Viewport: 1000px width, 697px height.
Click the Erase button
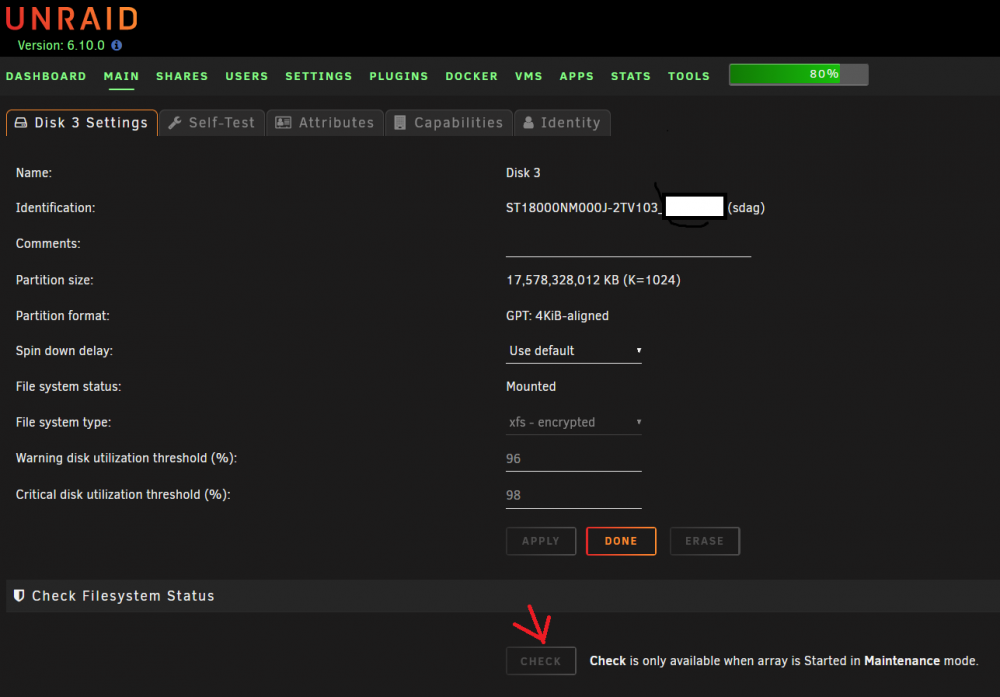(x=705, y=541)
